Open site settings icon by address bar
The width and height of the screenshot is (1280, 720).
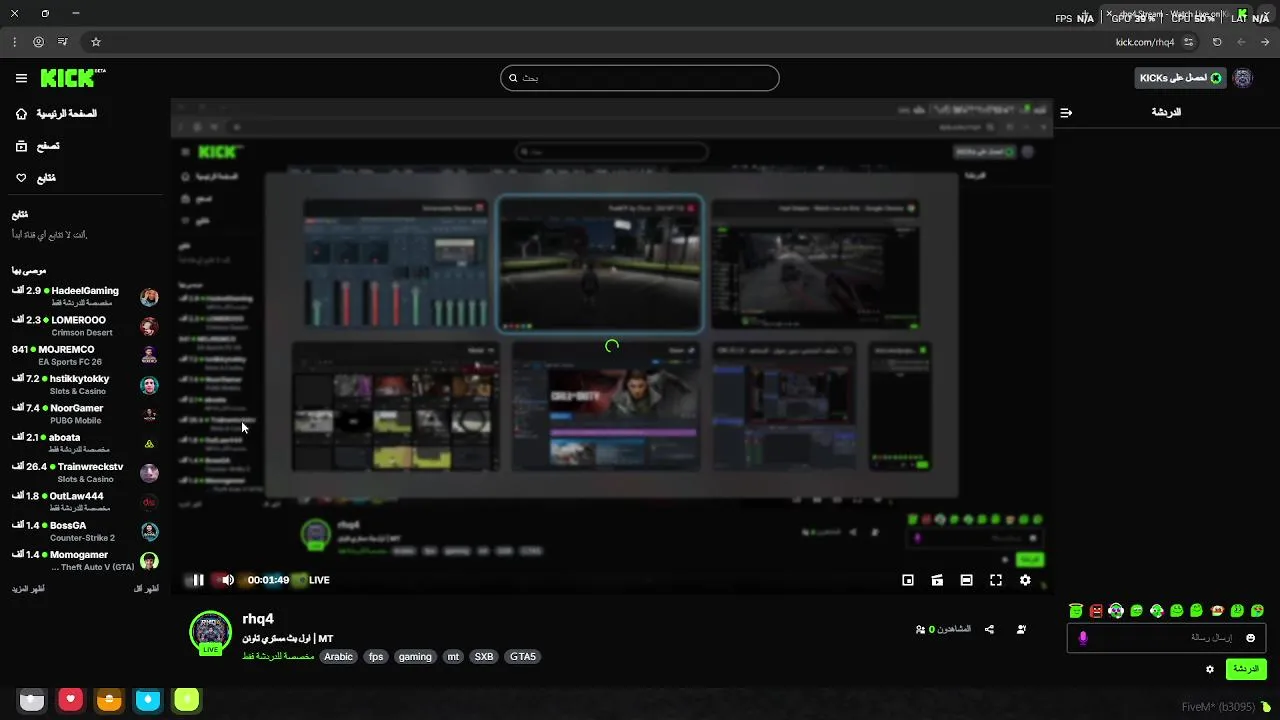pos(1188,42)
